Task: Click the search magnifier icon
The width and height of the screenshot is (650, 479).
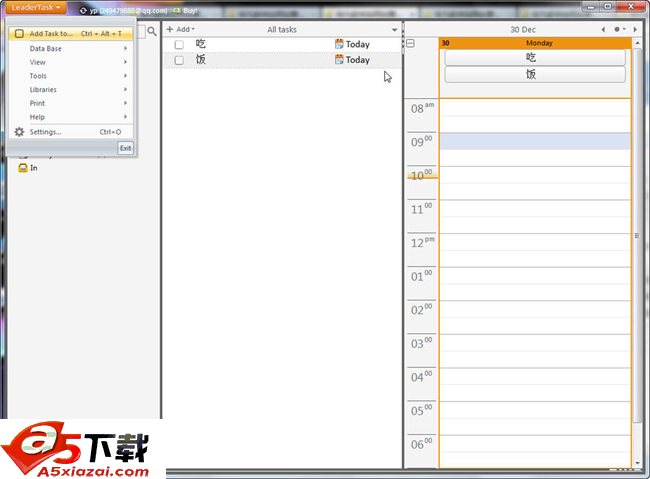Action: (152, 31)
